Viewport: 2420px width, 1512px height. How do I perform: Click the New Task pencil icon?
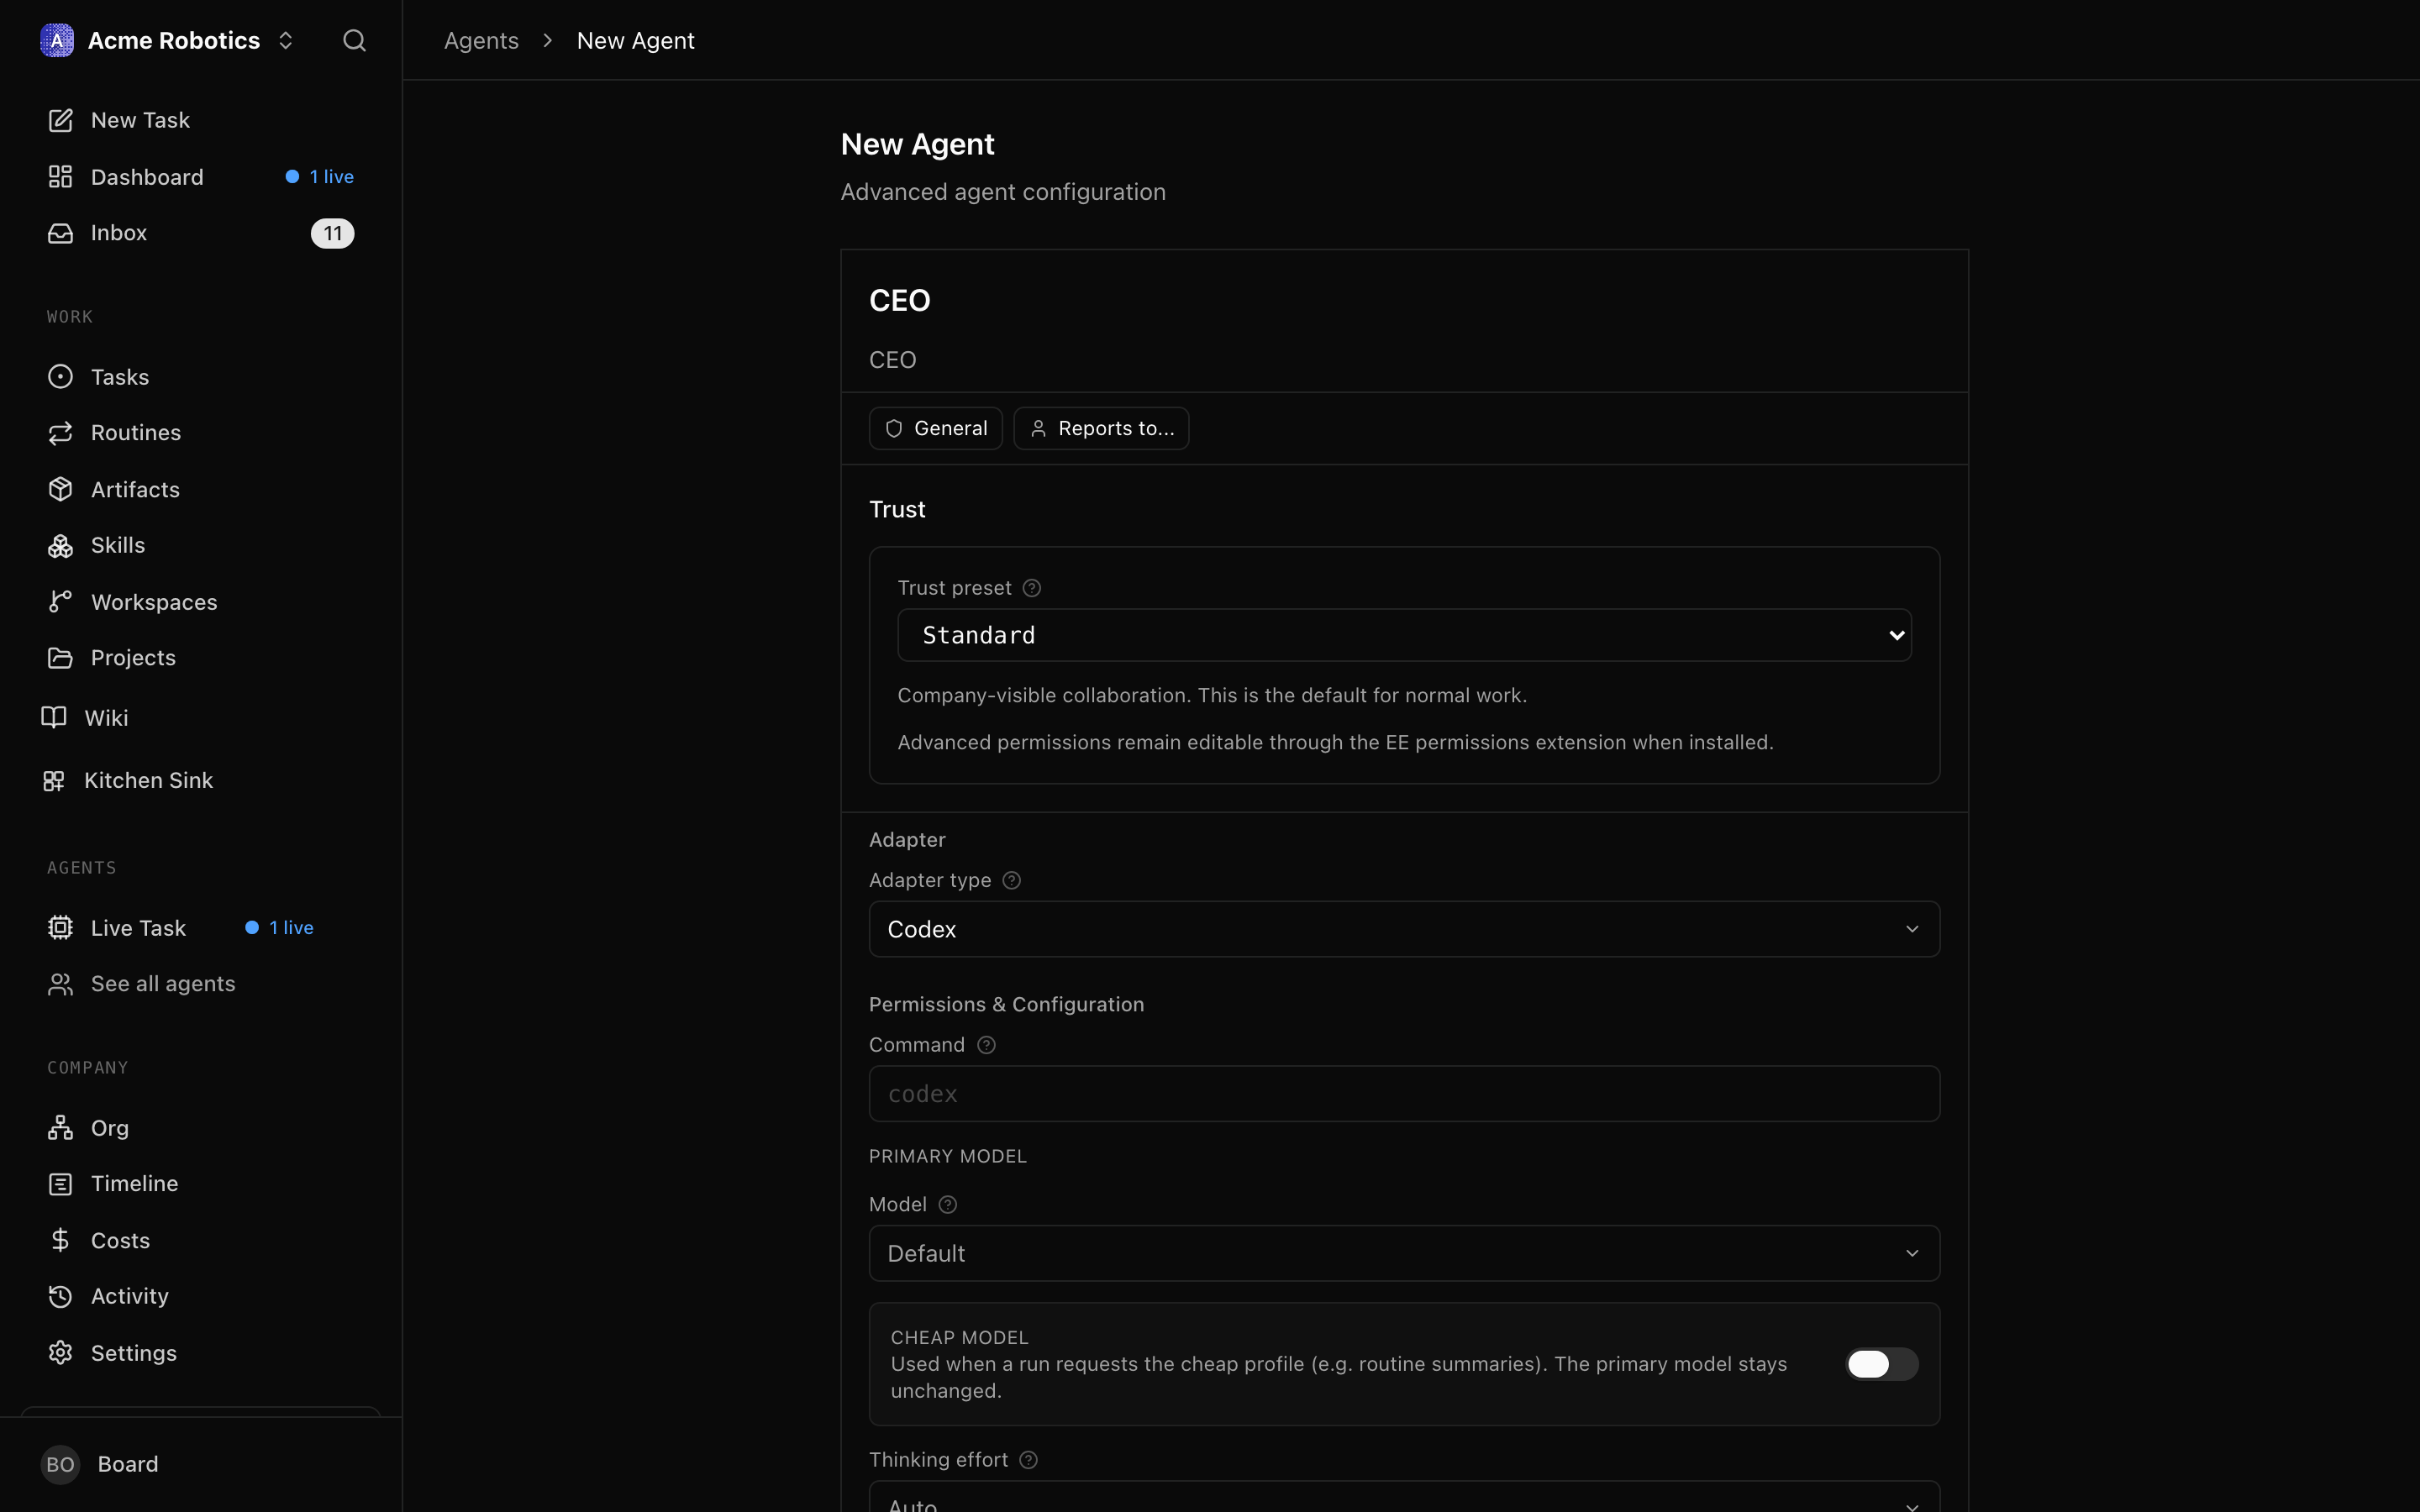[60, 120]
